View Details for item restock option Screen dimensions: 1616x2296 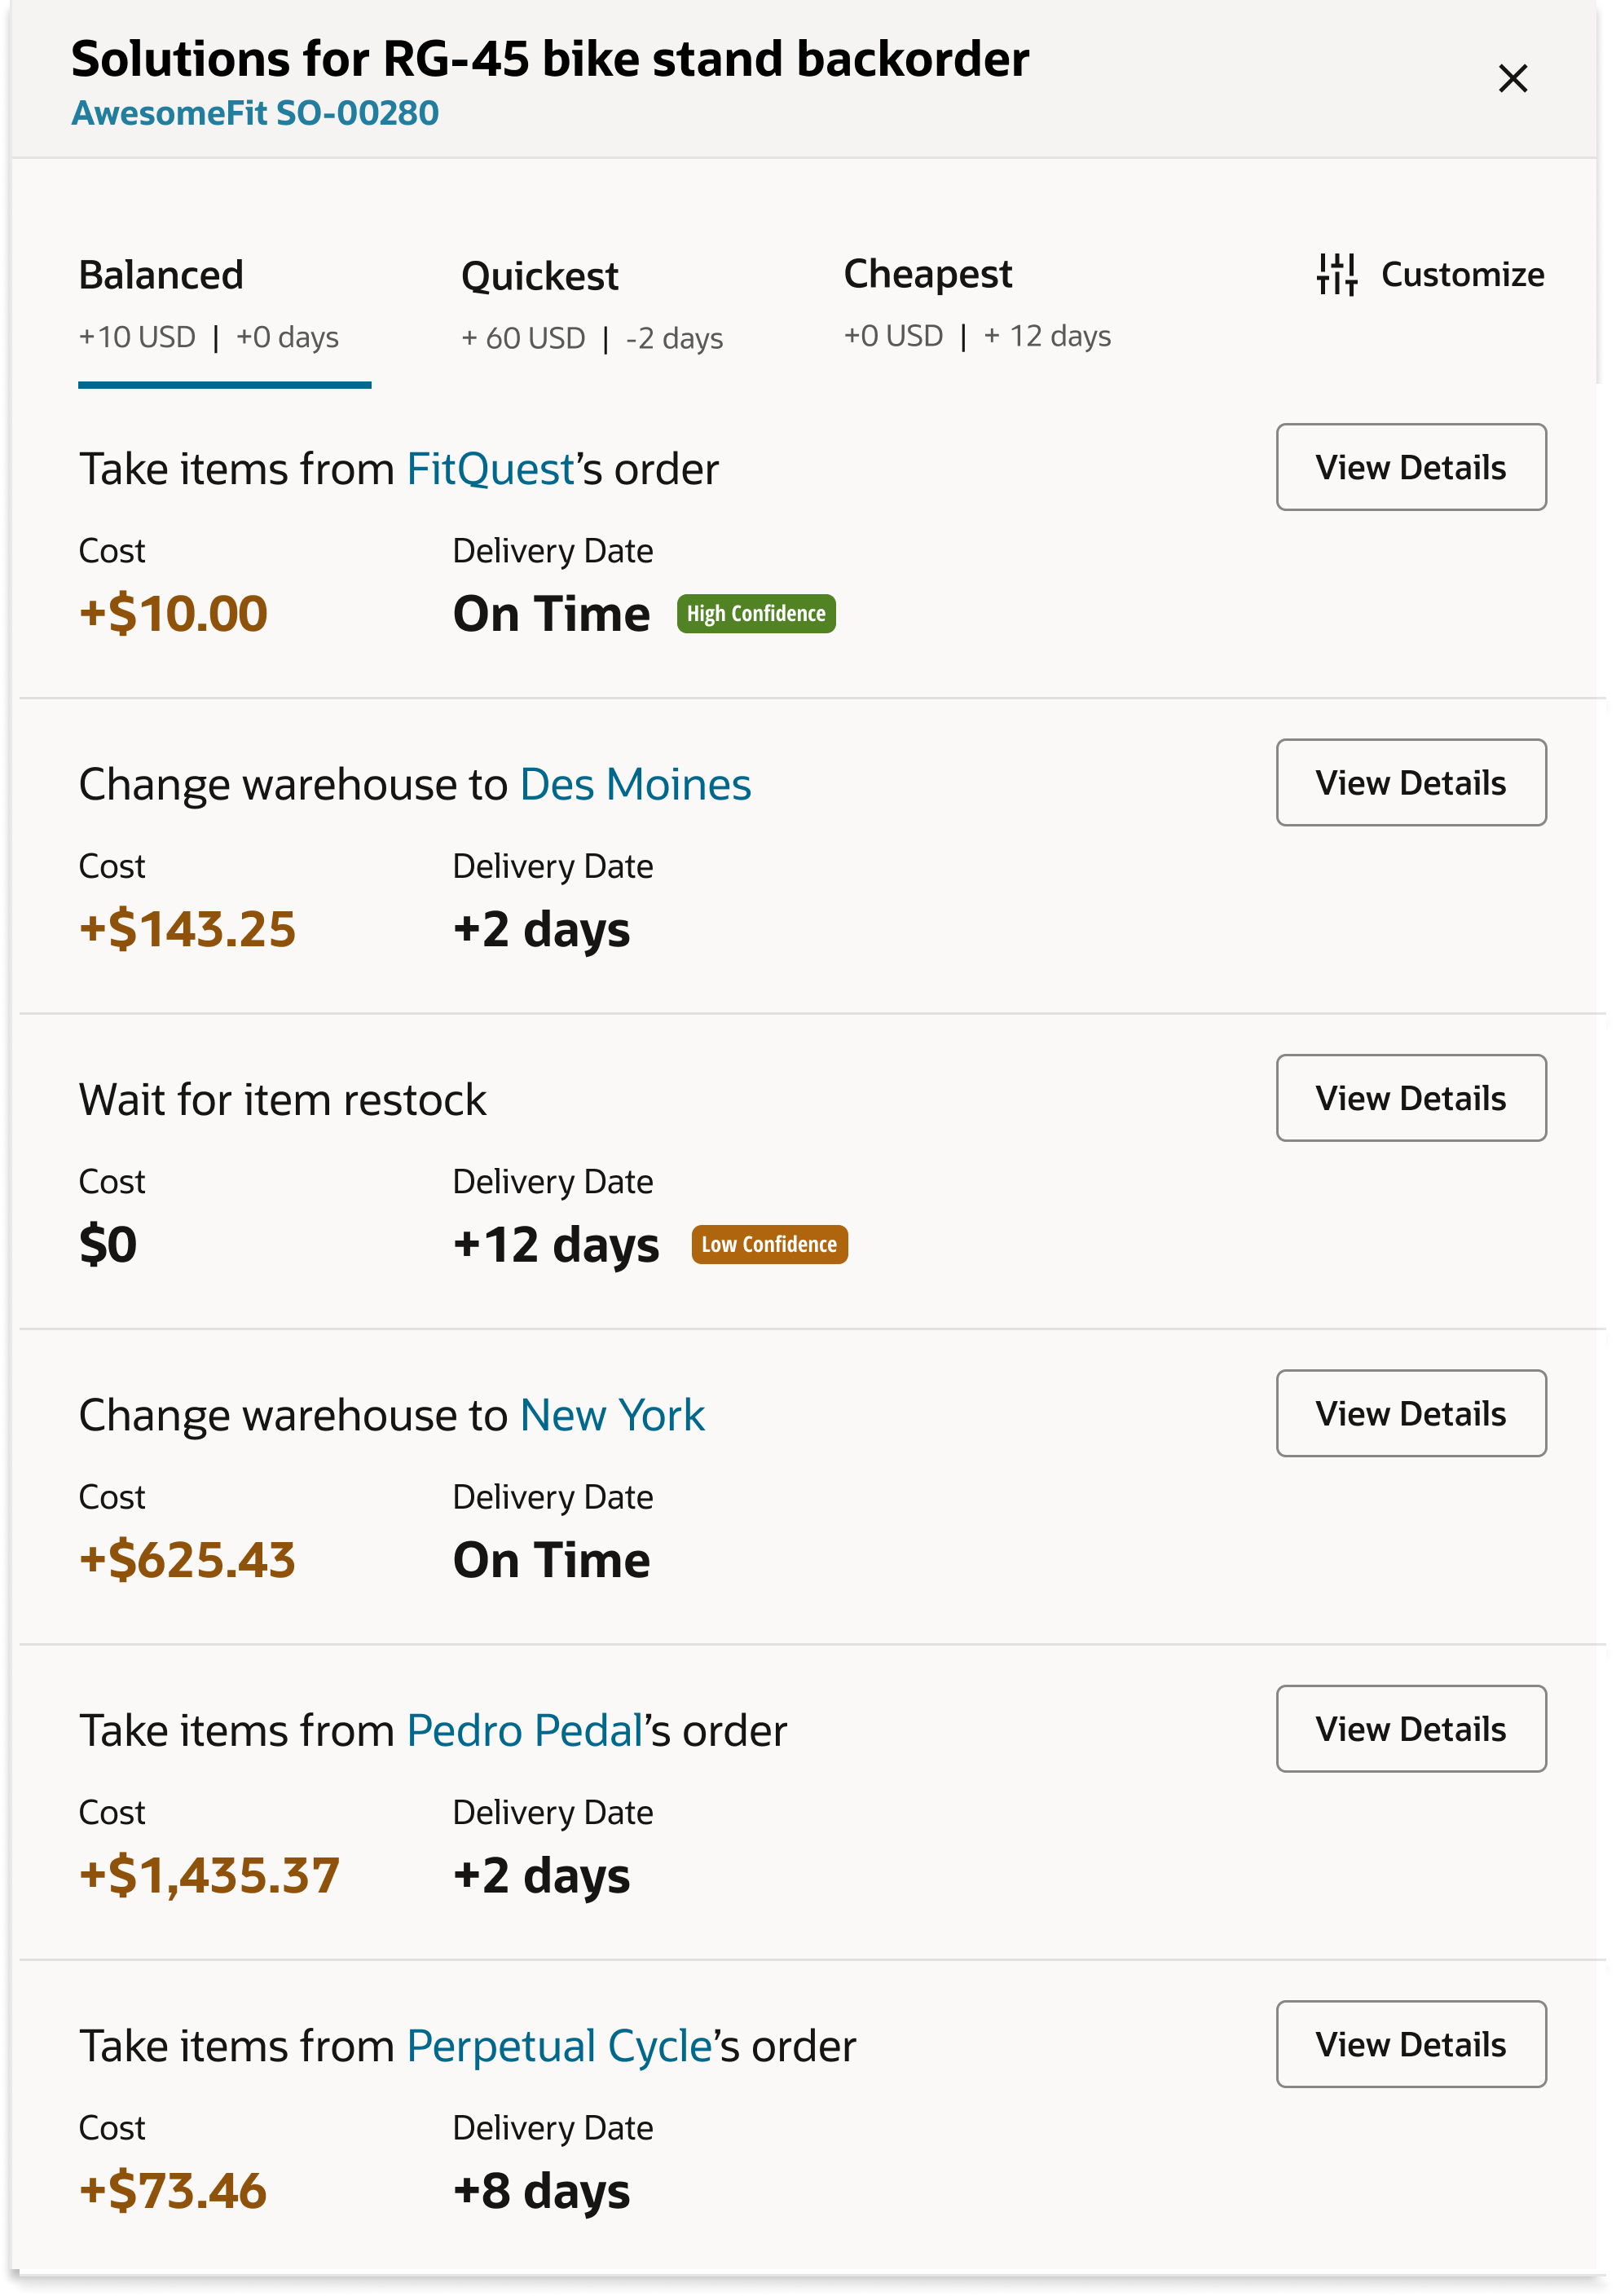(x=1410, y=1098)
